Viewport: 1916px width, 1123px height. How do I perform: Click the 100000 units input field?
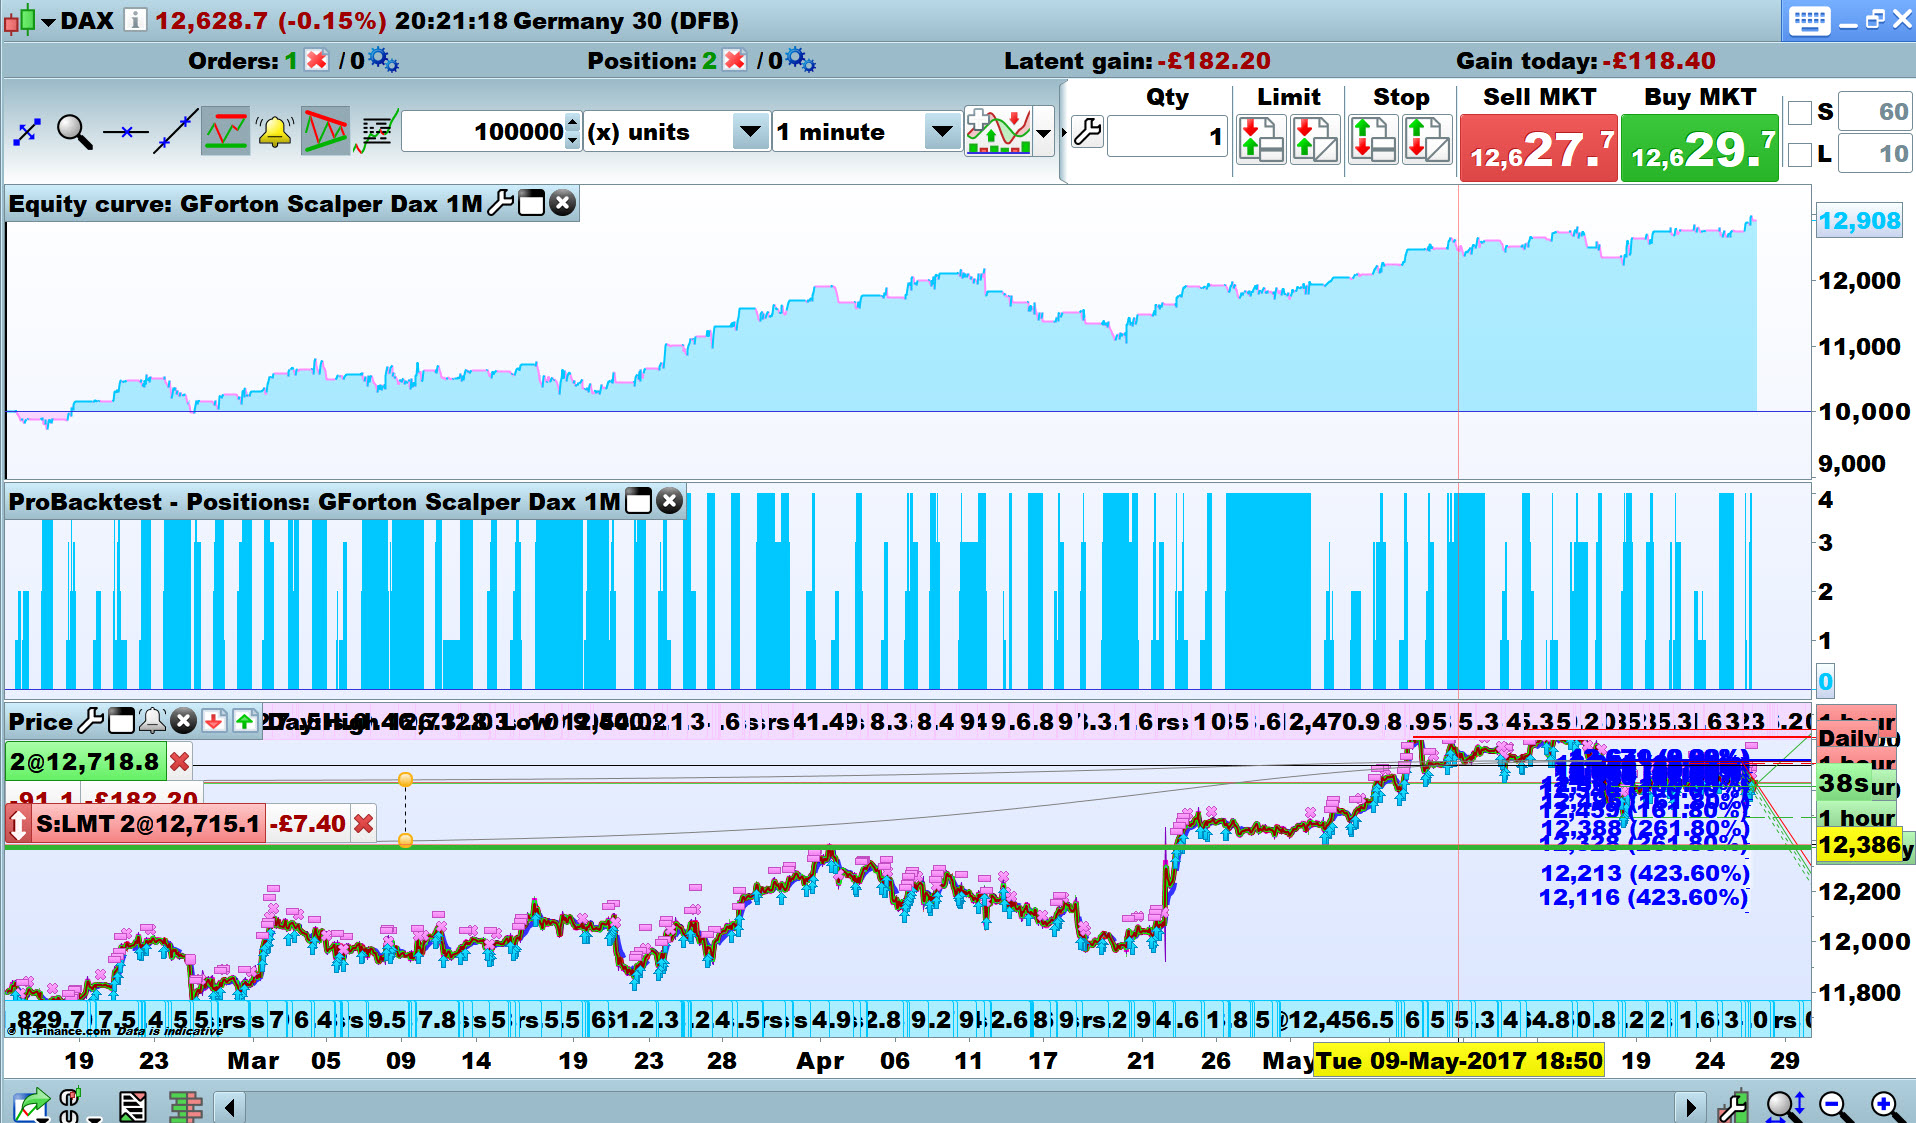[485, 131]
